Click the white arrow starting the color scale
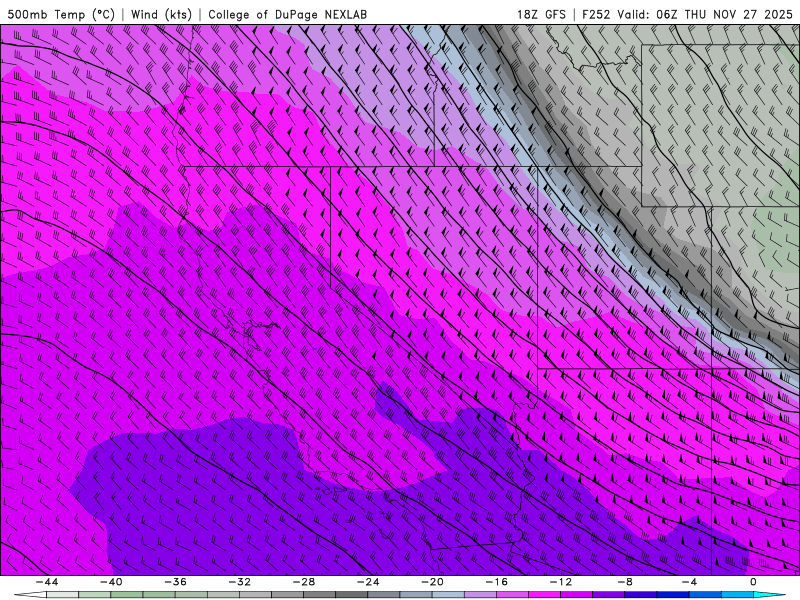This screenshot has height=600, width=800. 30,595
